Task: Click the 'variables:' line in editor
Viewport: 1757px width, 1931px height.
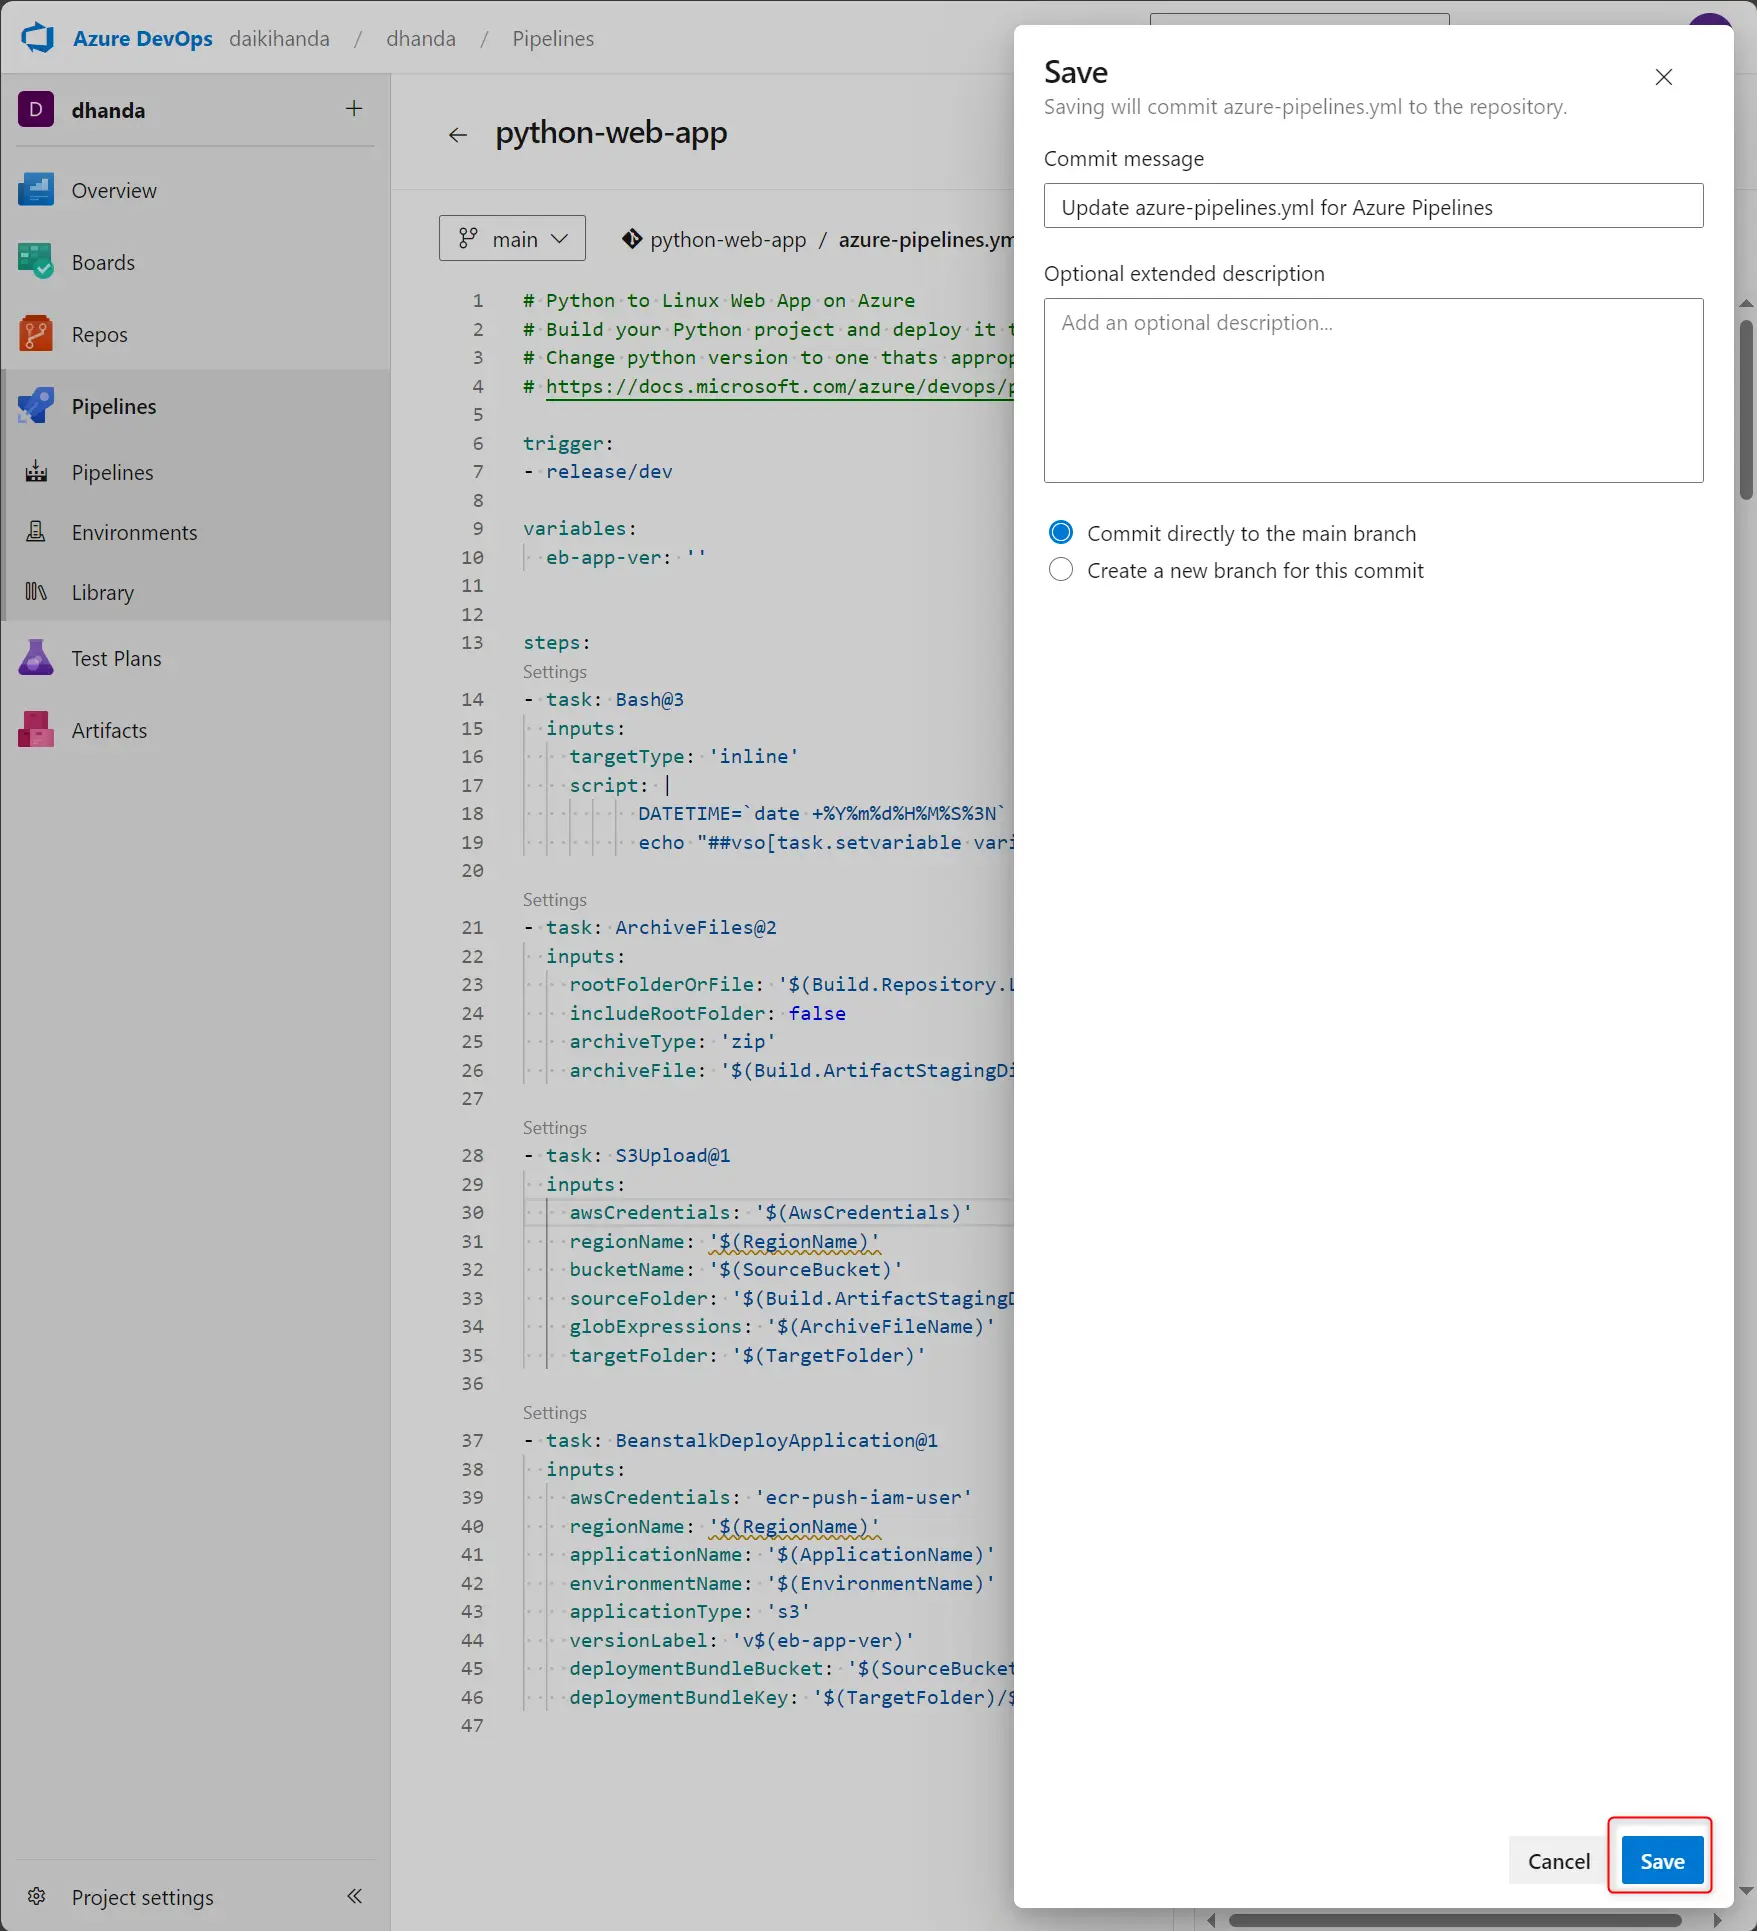Action: point(579,528)
